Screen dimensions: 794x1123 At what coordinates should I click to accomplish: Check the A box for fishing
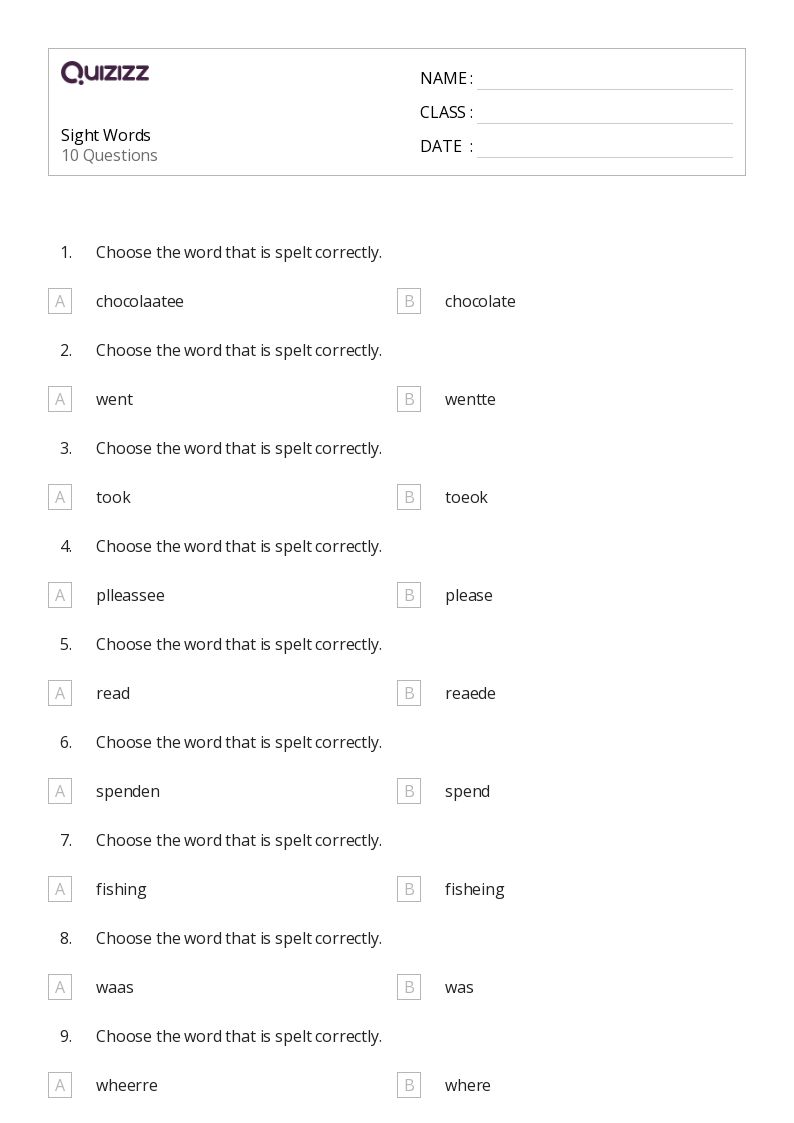(x=60, y=890)
